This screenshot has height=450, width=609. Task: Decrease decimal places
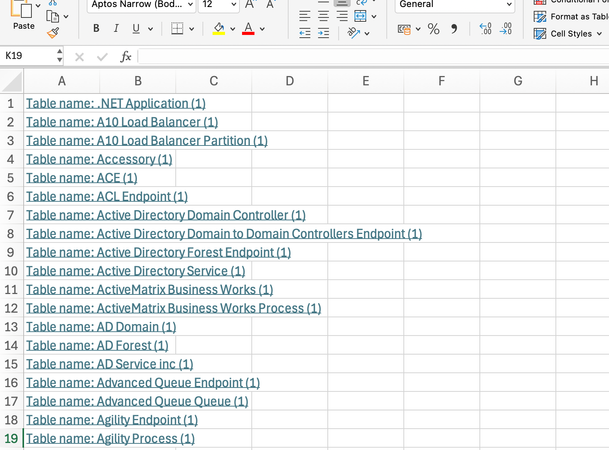click(506, 29)
